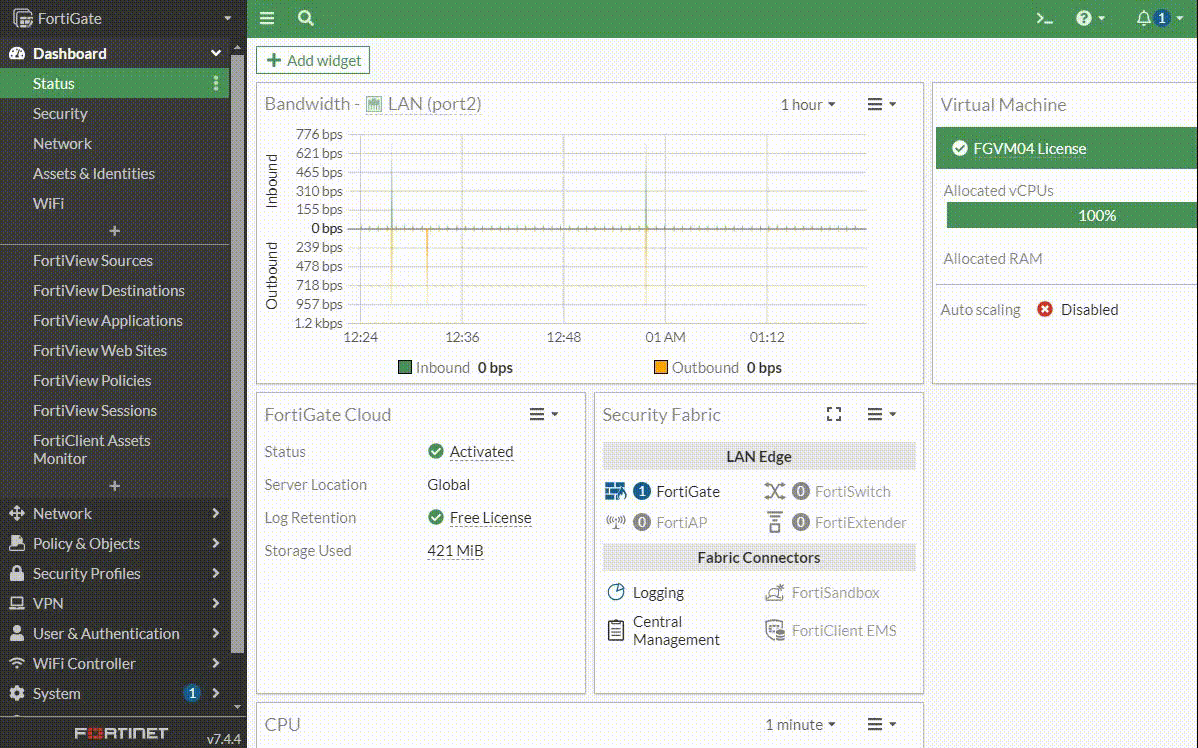The image size is (1198, 748).
Task: Add a dashboard with plus below WiFi
Action: (x=115, y=231)
